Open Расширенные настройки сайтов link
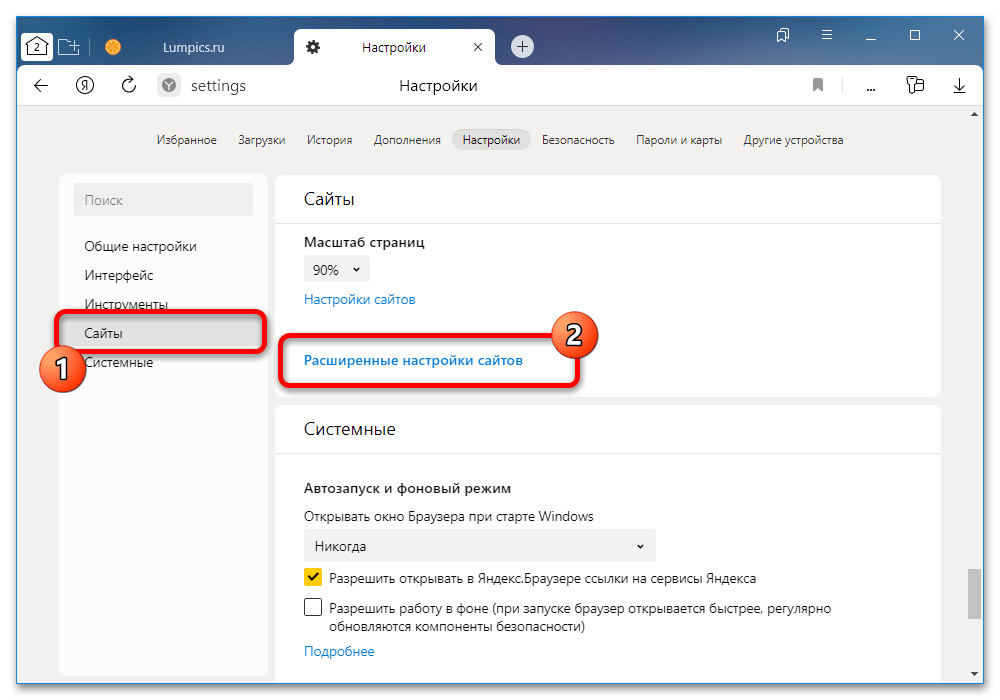The height and width of the screenshot is (700, 1000). tap(413, 360)
